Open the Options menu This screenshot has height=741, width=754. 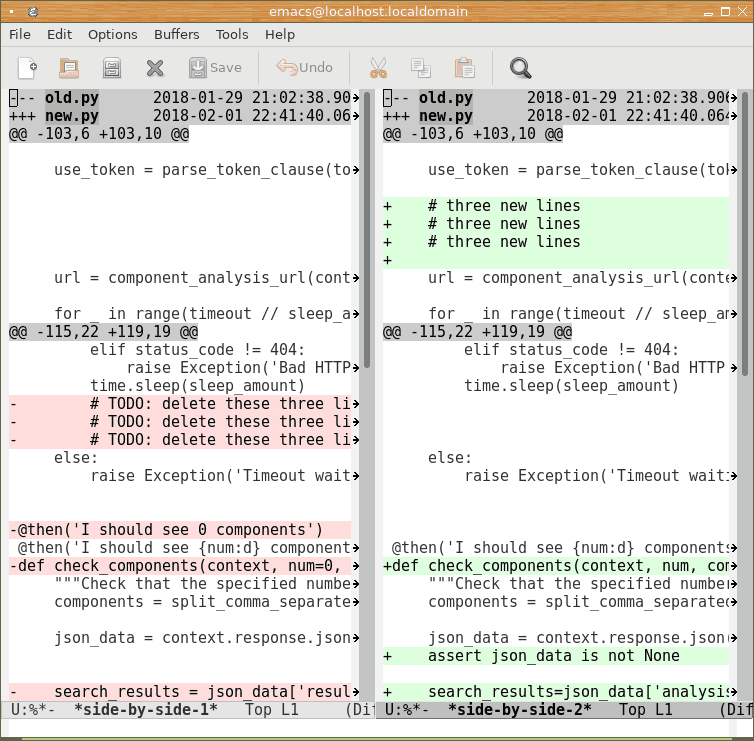[x=113, y=35]
